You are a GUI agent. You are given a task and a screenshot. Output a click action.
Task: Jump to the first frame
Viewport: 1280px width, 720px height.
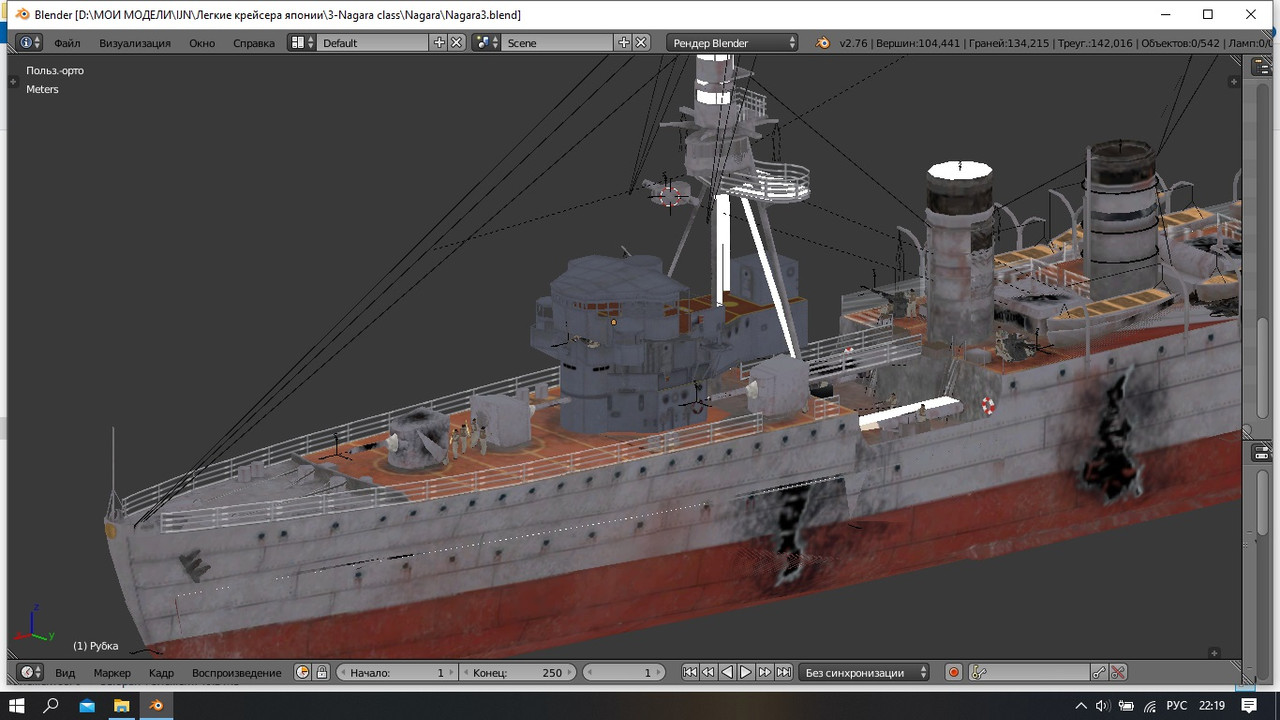[x=690, y=673]
